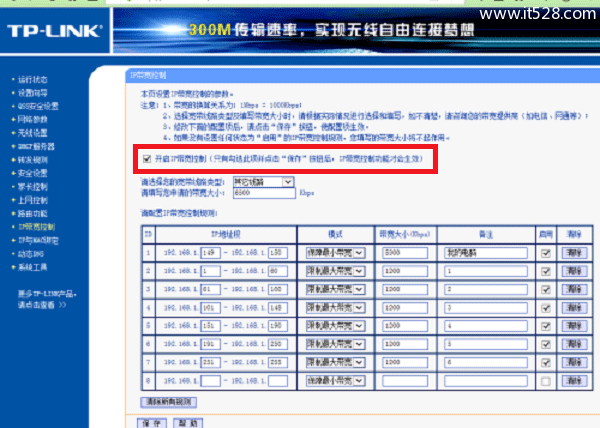The height and width of the screenshot is (428, 600).
Task: Click the end IP field in rule 3
Action: pyautogui.click(x=278, y=290)
